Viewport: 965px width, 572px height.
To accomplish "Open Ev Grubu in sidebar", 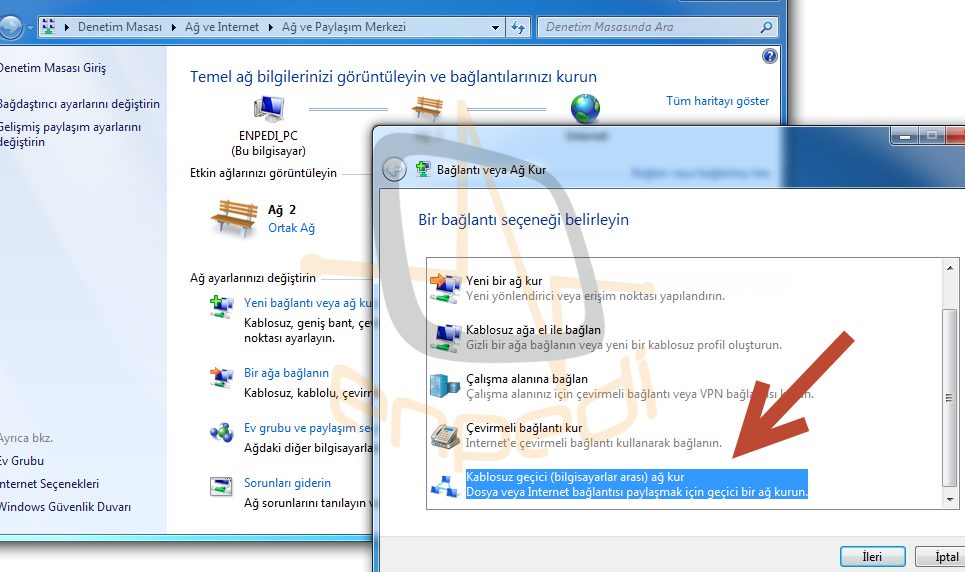I will pyautogui.click(x=22, y=461).
